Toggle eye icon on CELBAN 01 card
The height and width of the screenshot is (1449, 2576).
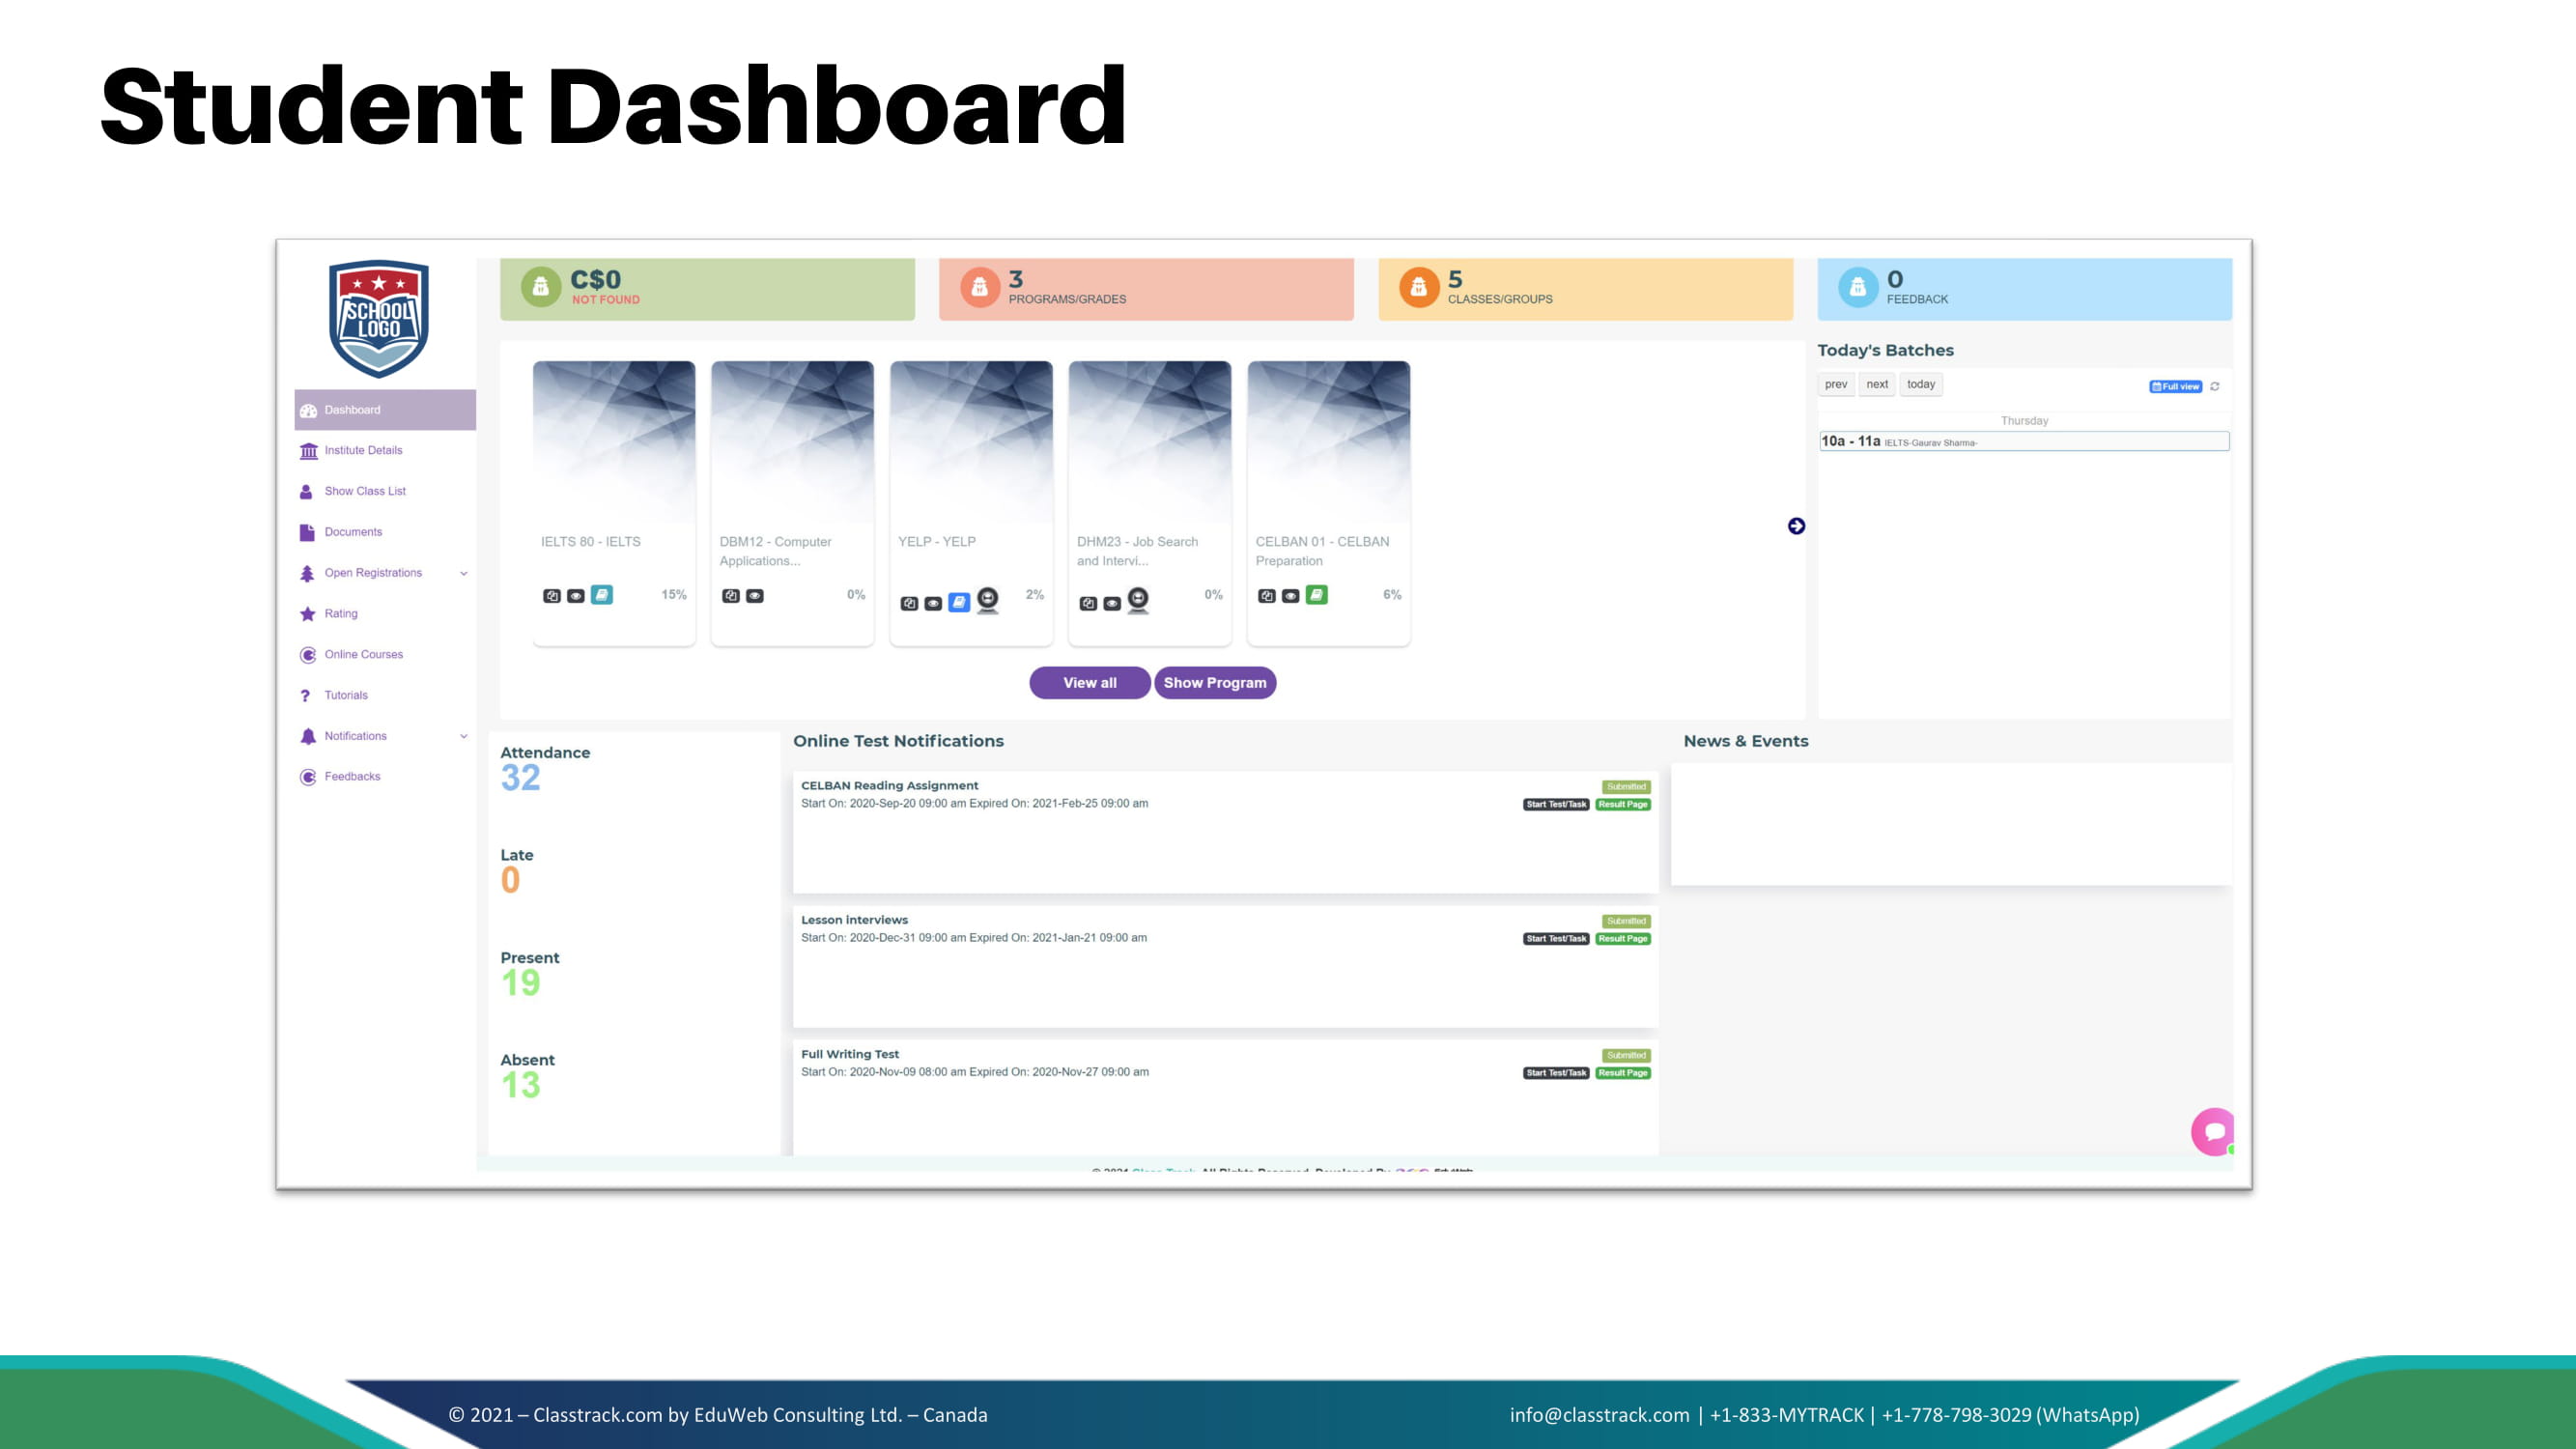pyautogui.click(x=1291, y=596)
